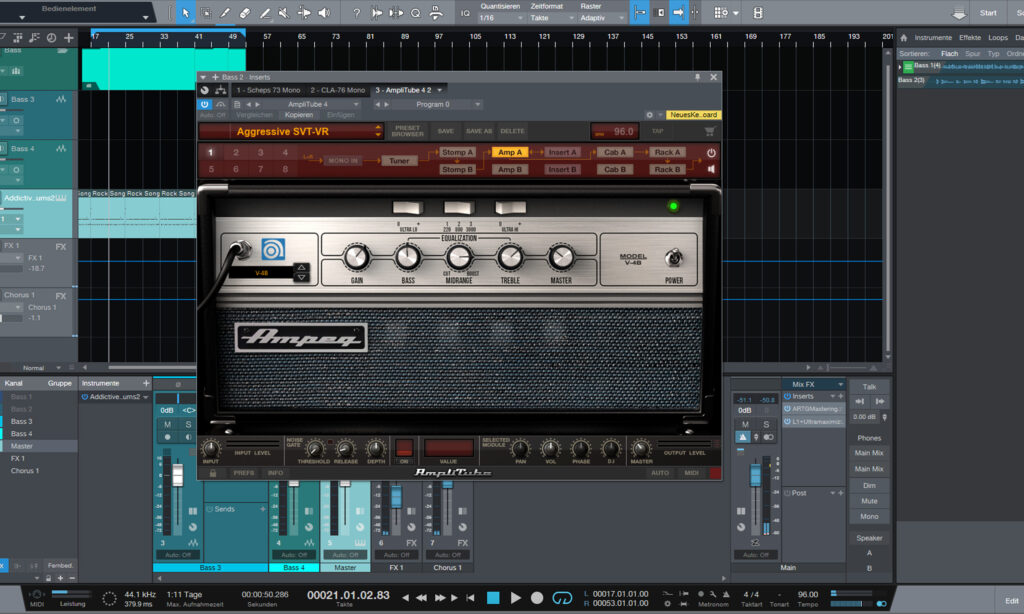Screen dimensions: 1024x614
Task: Start playback with the Play button
Action: click(x=515, y=598)
